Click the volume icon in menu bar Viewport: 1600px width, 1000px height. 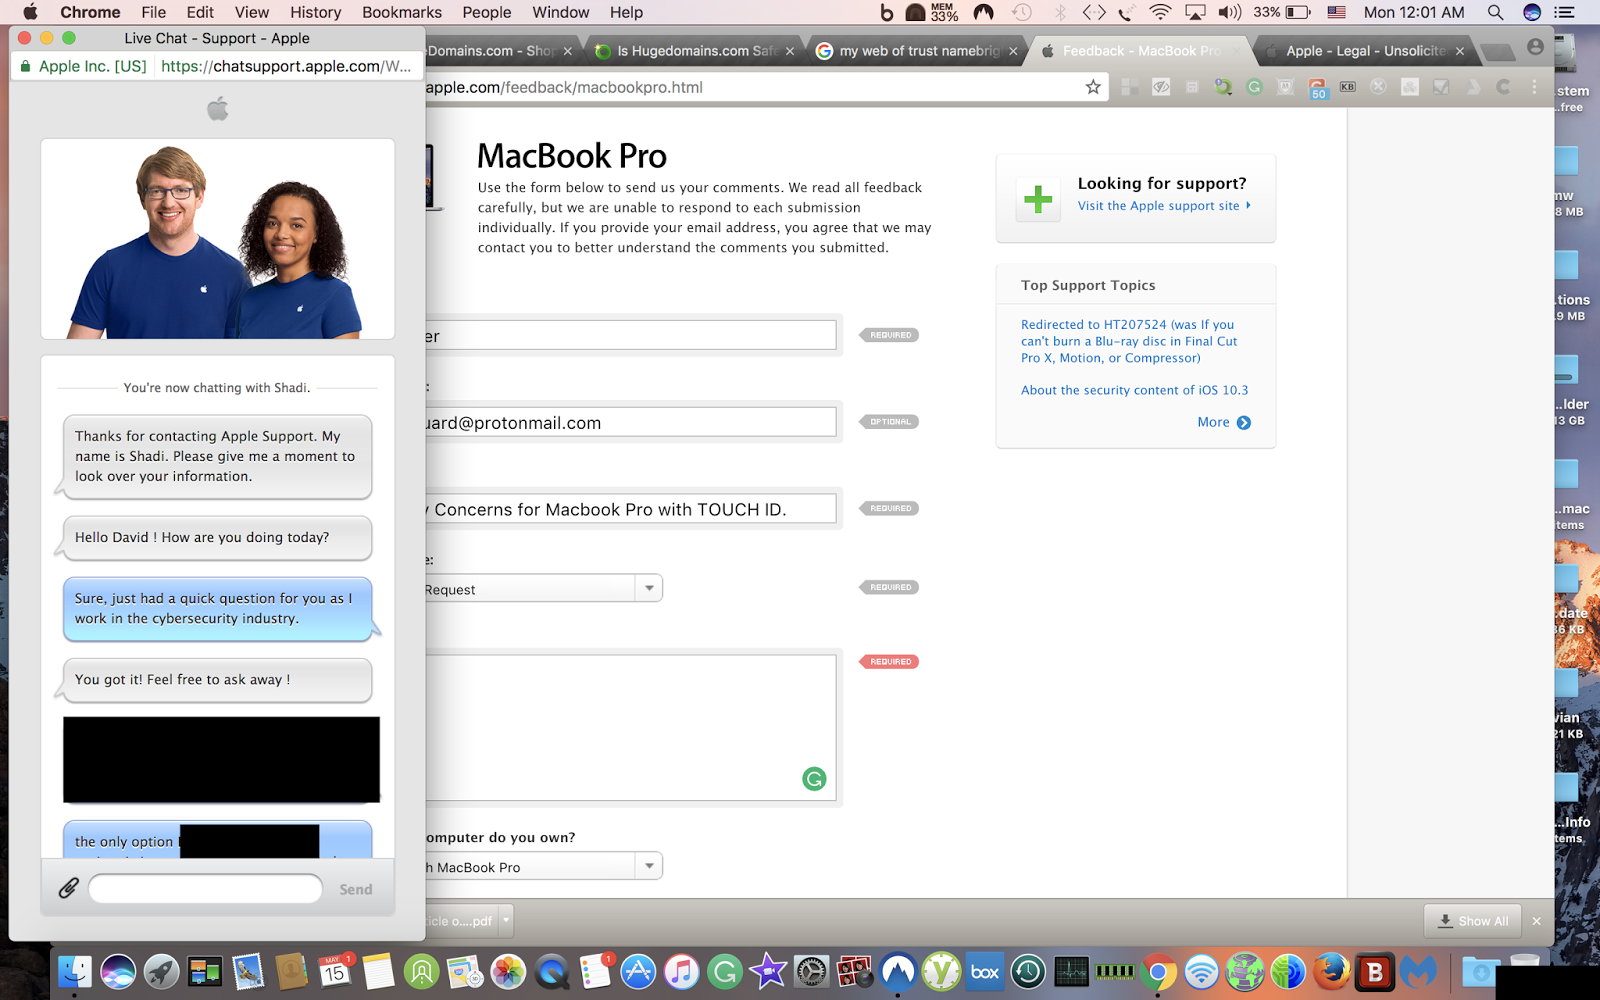coord(1229,12)
